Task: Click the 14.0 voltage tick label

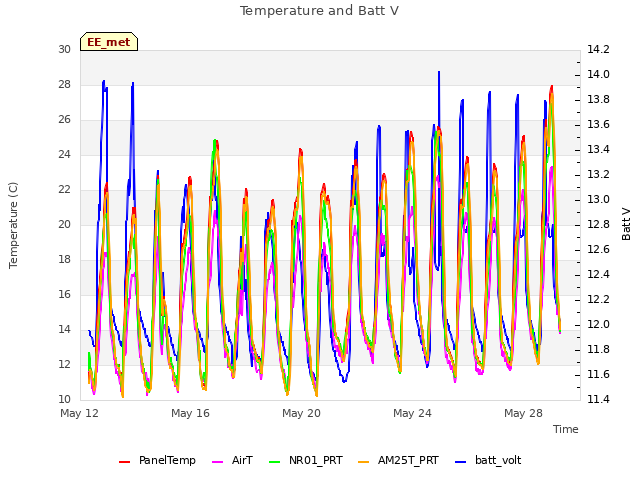Action: (598, 74)
